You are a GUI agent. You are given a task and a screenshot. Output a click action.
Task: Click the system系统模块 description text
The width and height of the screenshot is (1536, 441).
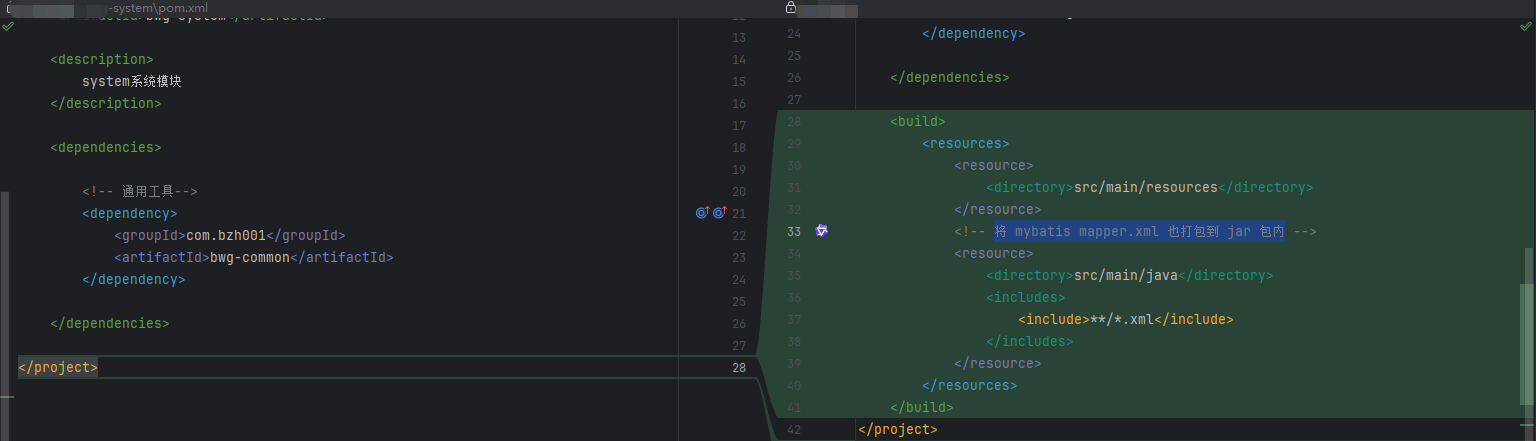pyautogui.click(x=132, y=82)
